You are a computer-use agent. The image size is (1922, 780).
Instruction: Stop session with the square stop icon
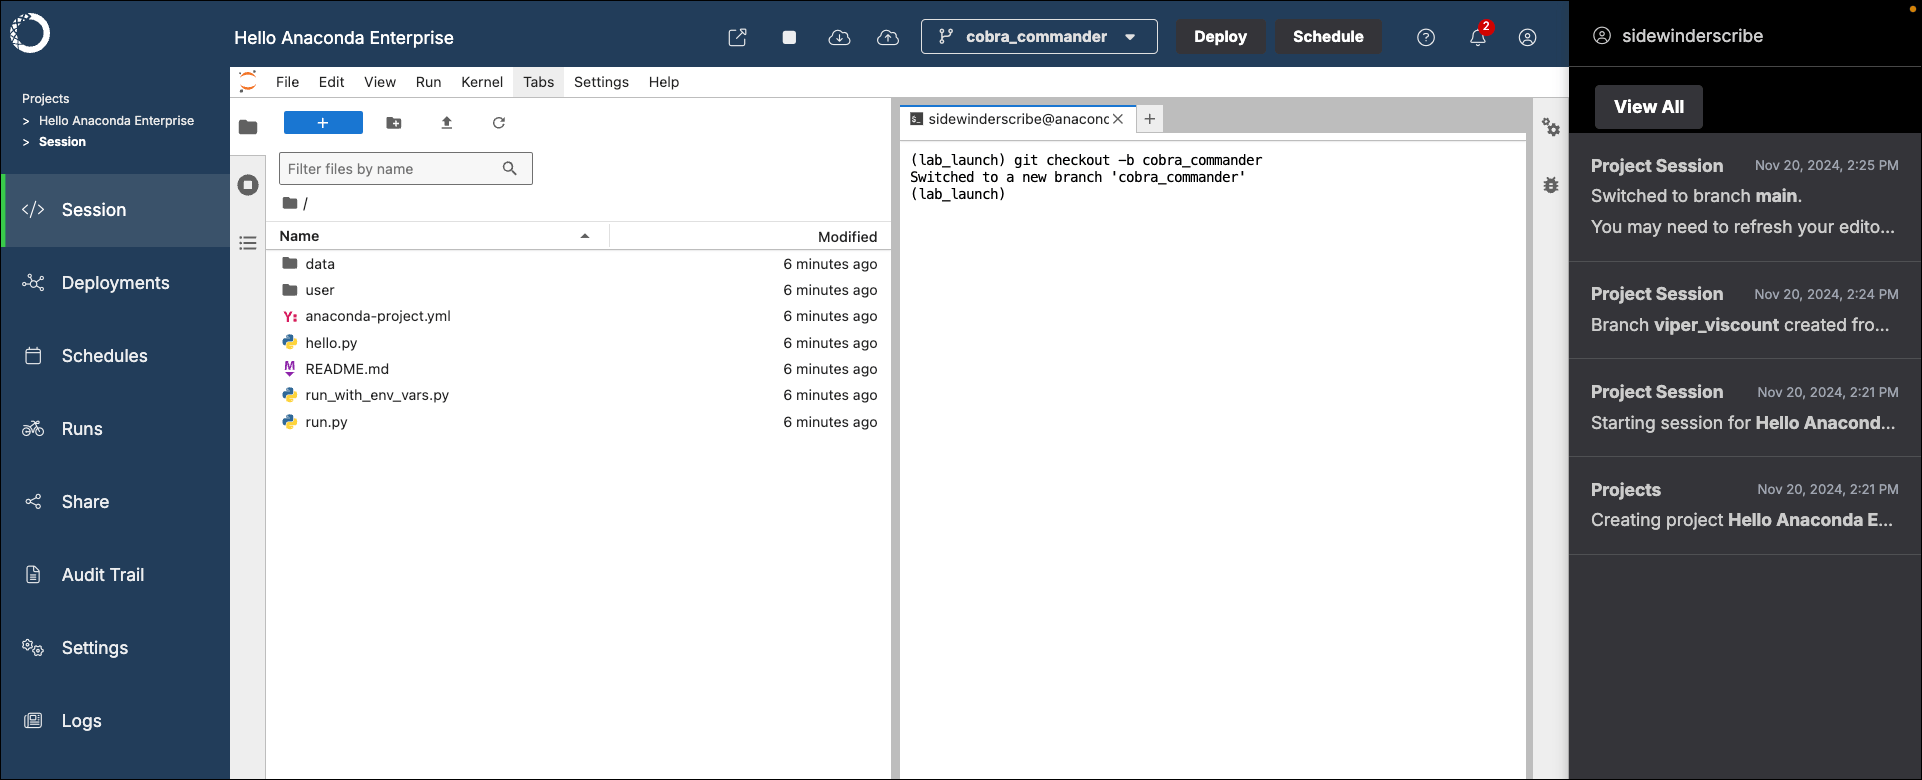coord(789,37)
